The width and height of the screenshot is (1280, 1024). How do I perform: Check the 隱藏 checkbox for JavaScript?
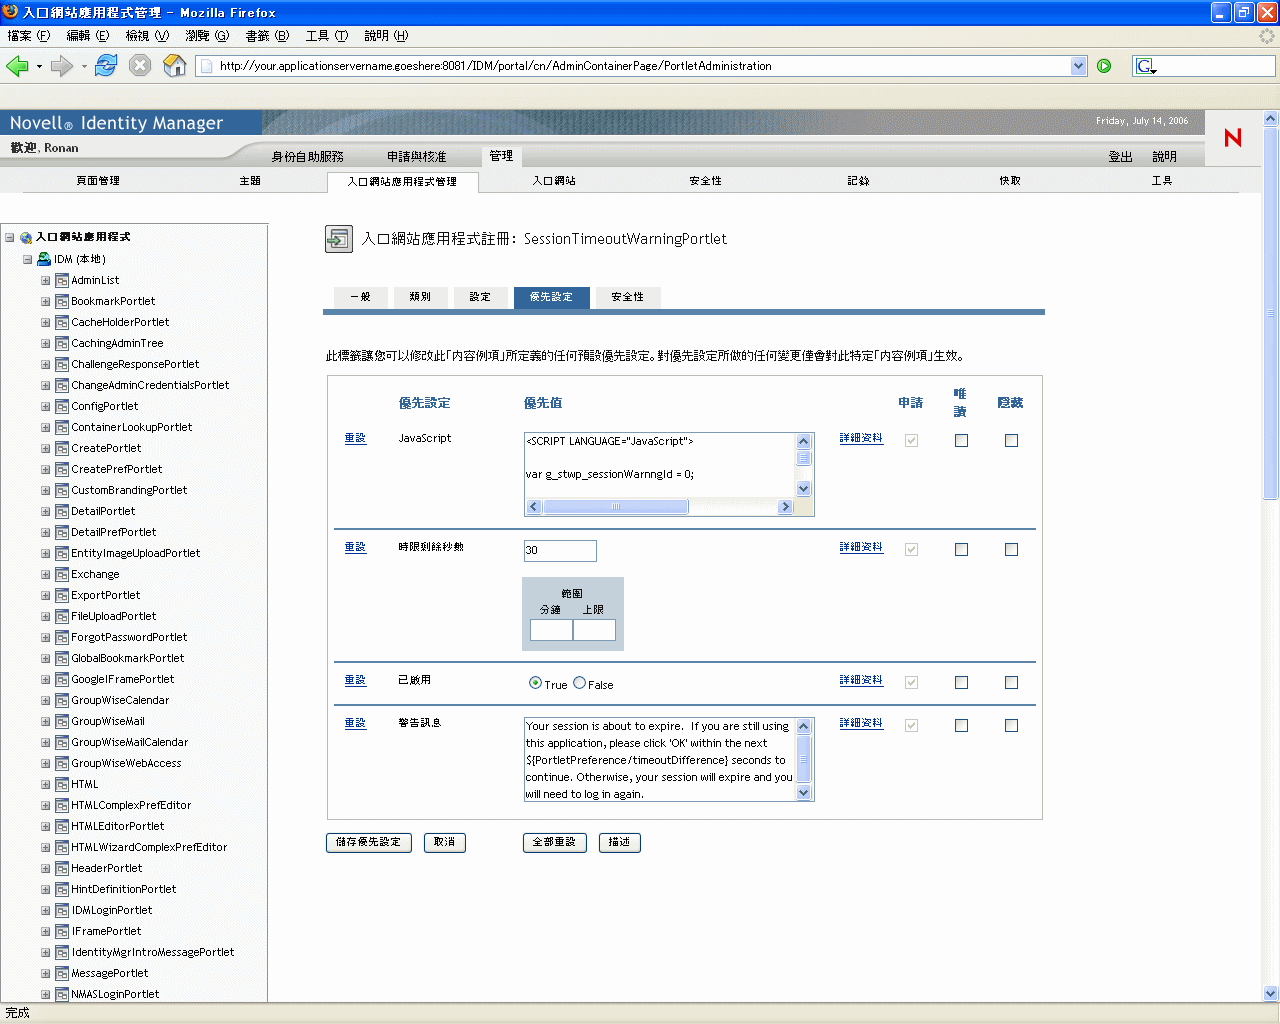[1011, 440]
